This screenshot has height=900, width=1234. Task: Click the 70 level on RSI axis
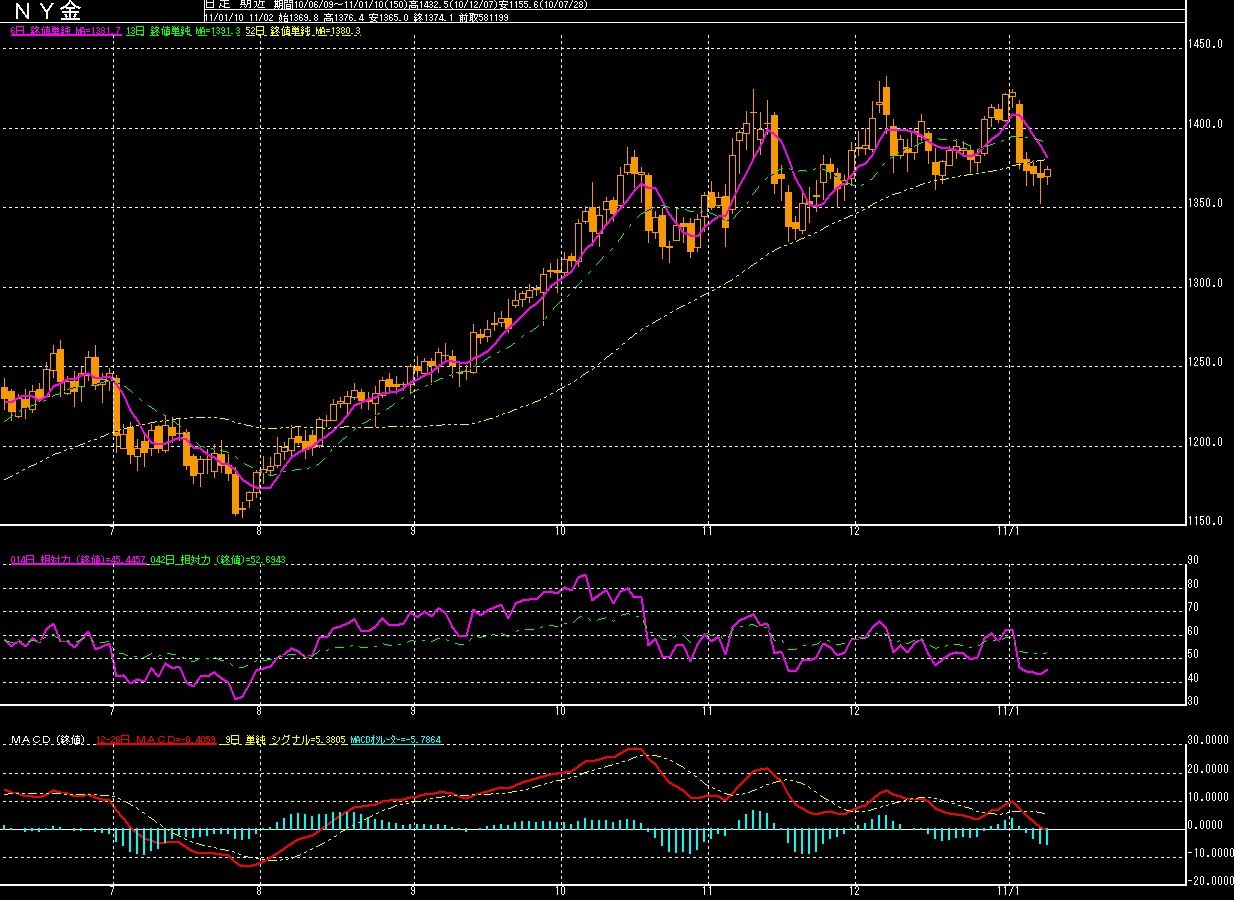(1193, 607)
